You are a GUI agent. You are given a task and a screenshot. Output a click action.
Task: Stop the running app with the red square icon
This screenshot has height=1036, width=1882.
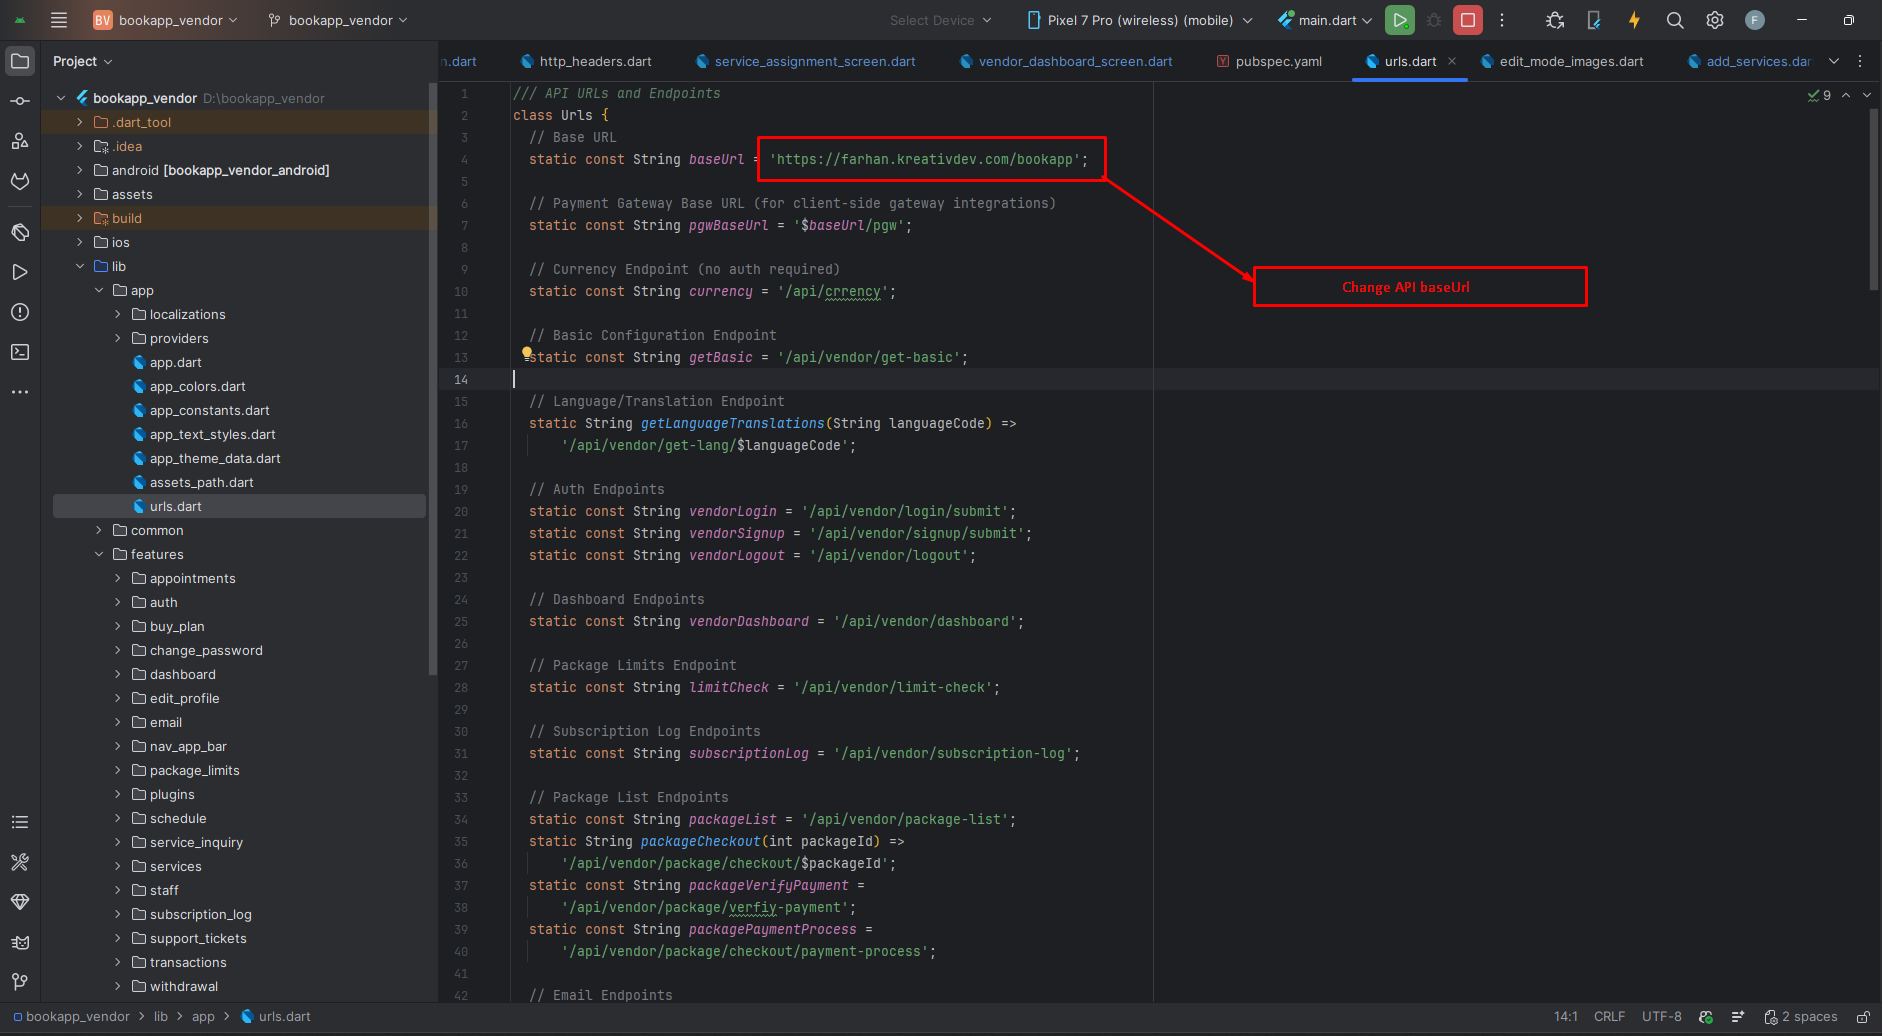(x=1467, y=20)
